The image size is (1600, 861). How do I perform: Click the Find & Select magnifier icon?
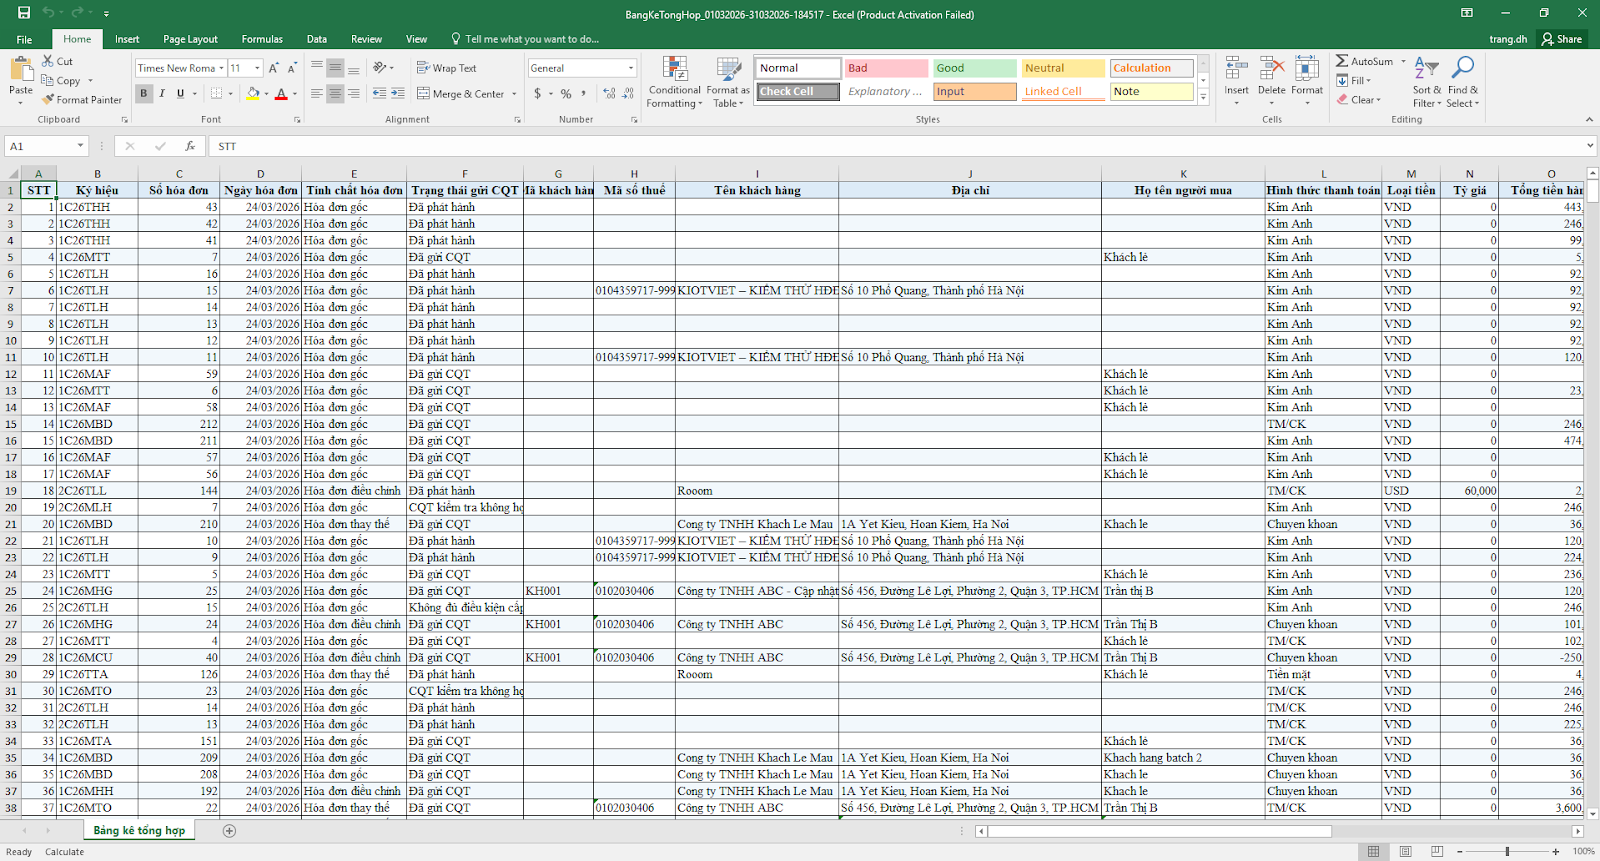(x=1462, y=68)
